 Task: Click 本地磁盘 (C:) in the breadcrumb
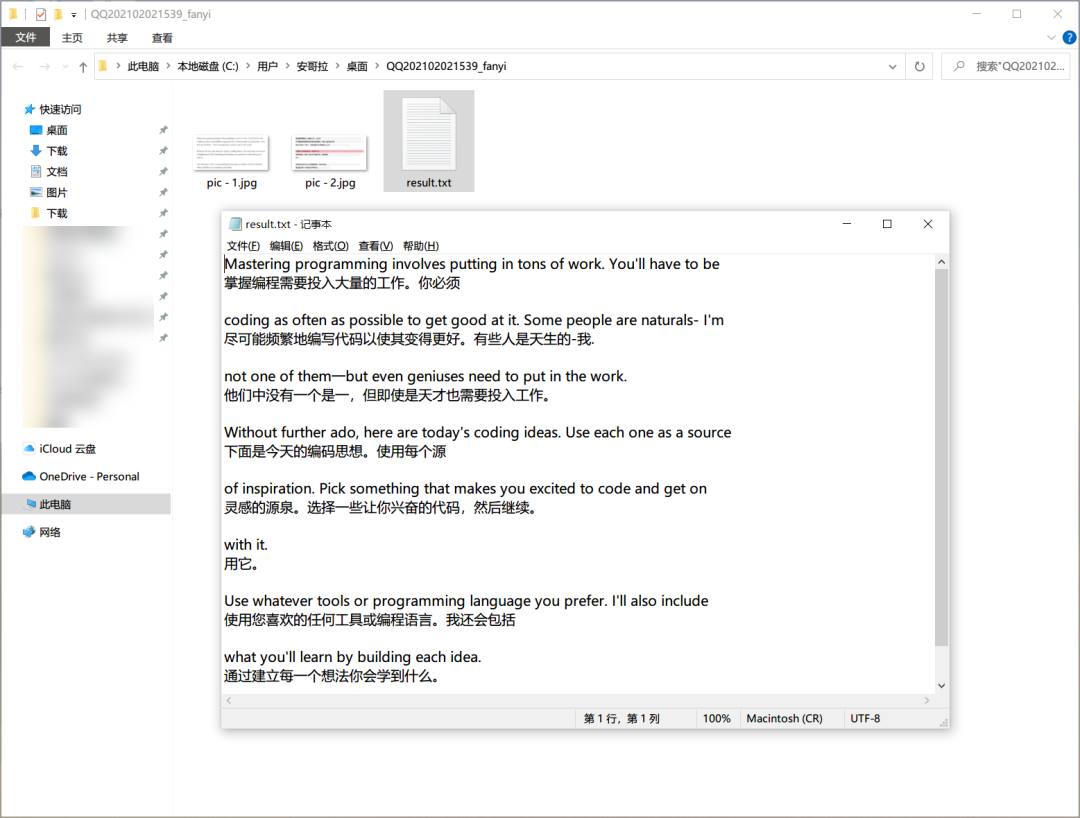point(208,66)
